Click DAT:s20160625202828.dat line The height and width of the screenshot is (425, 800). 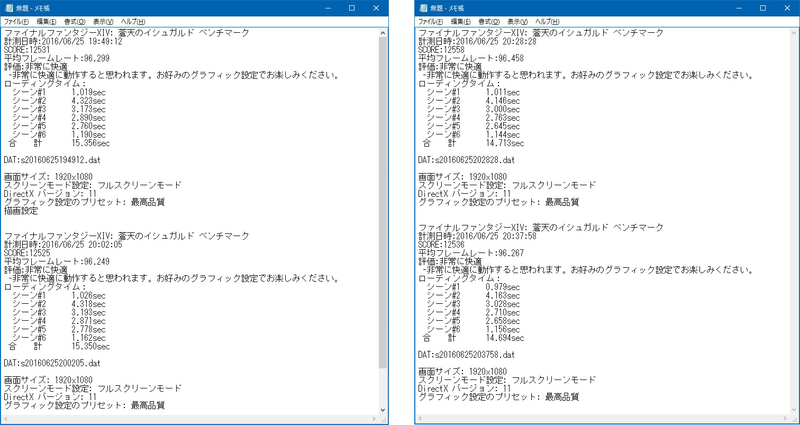[x=466, y=160]
